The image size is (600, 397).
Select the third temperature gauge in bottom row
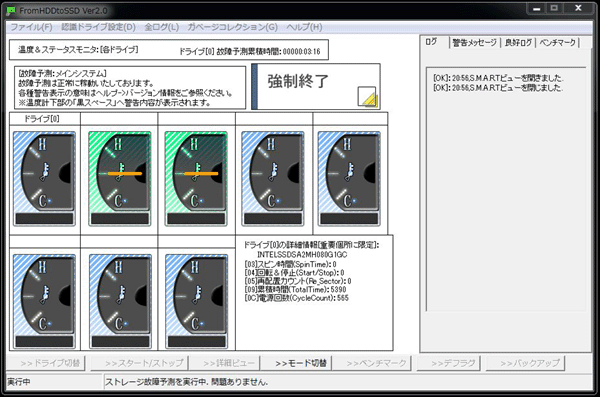coord(197,302)
